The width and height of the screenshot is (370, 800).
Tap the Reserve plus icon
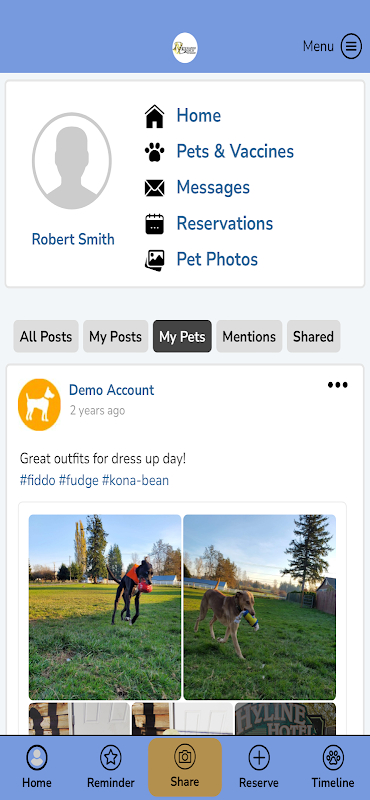click(259, 758)
